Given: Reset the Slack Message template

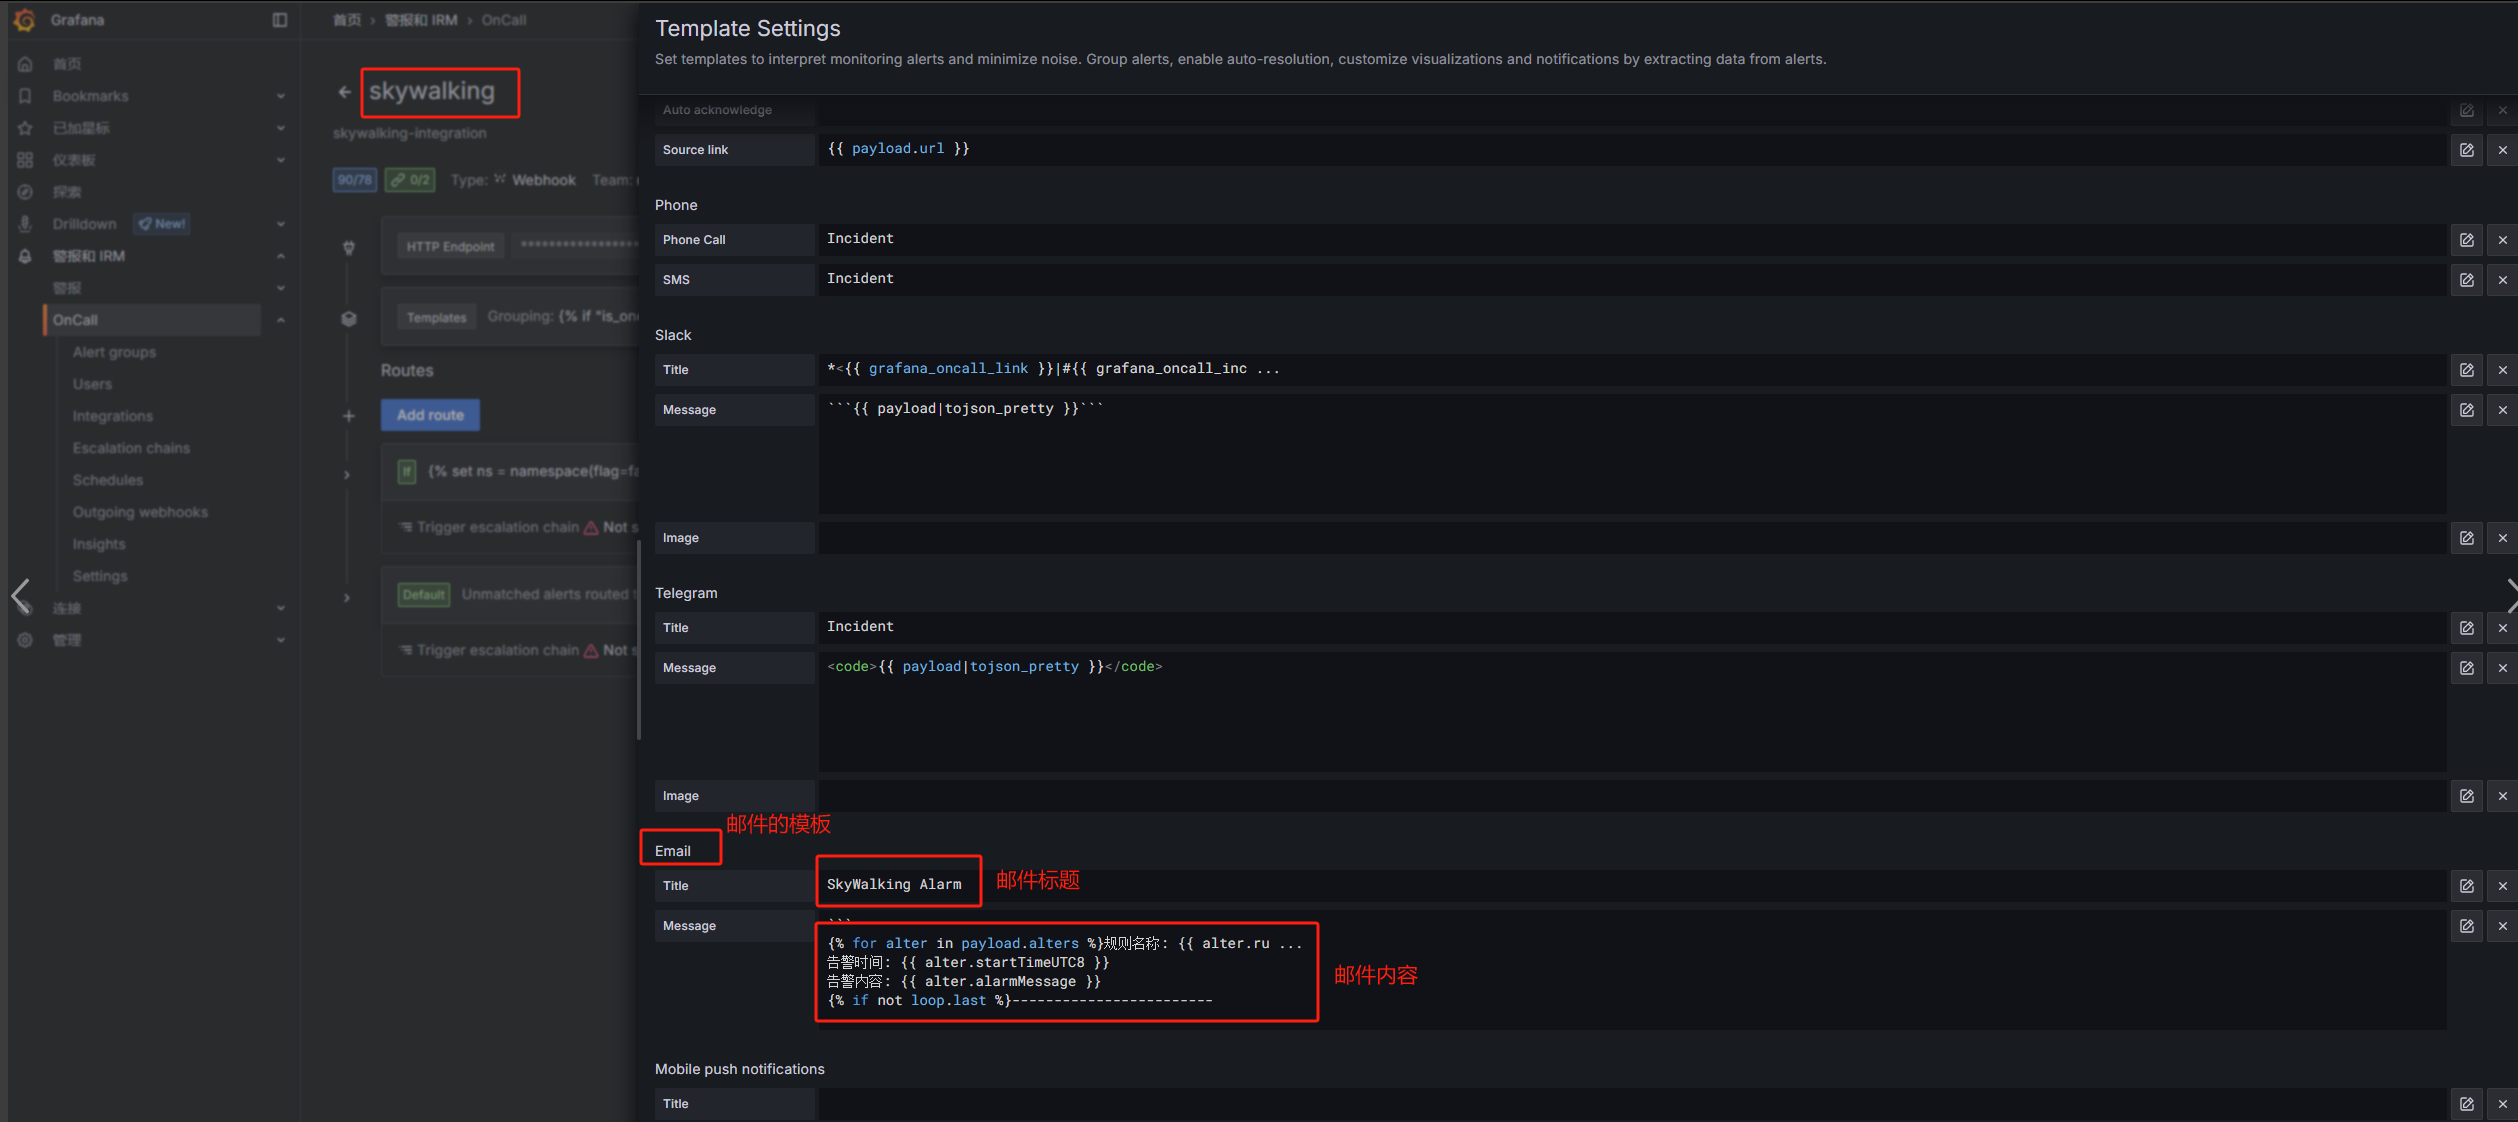Looking at the screenshot, I should point(2502,410).
